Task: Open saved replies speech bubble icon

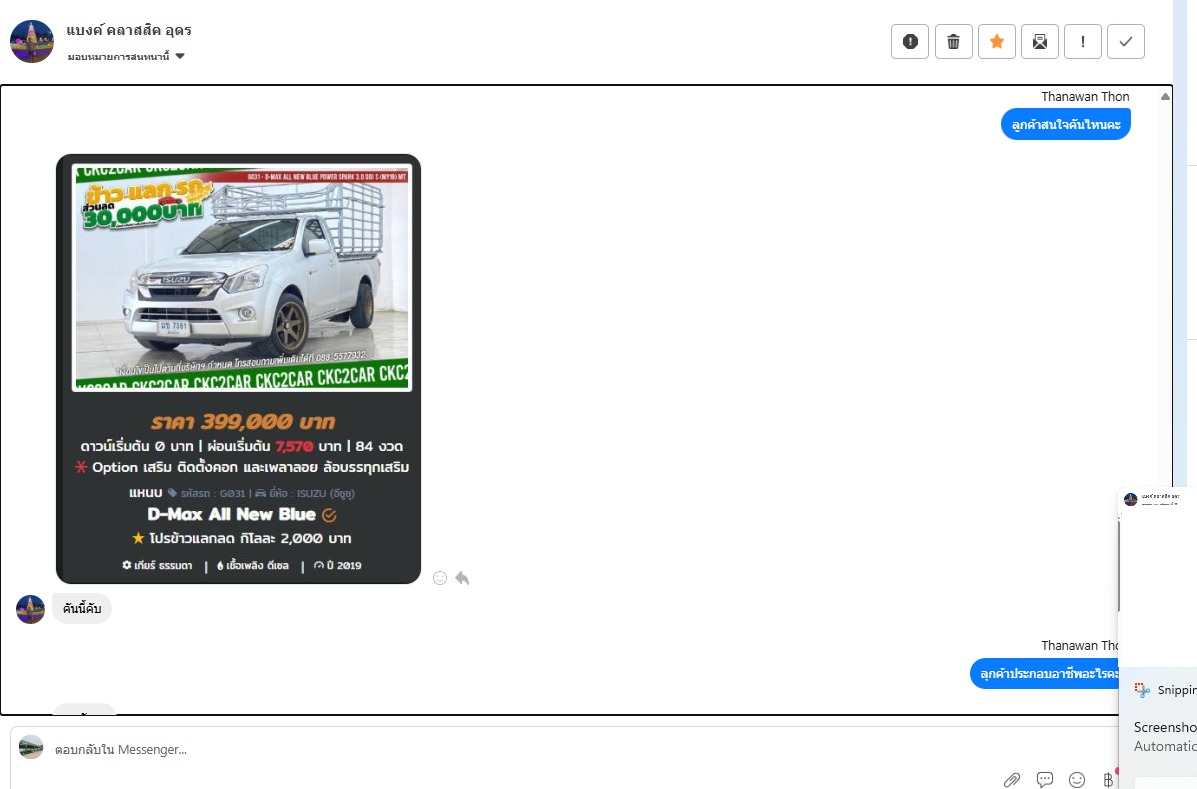Action: (x=1044, y=779)
